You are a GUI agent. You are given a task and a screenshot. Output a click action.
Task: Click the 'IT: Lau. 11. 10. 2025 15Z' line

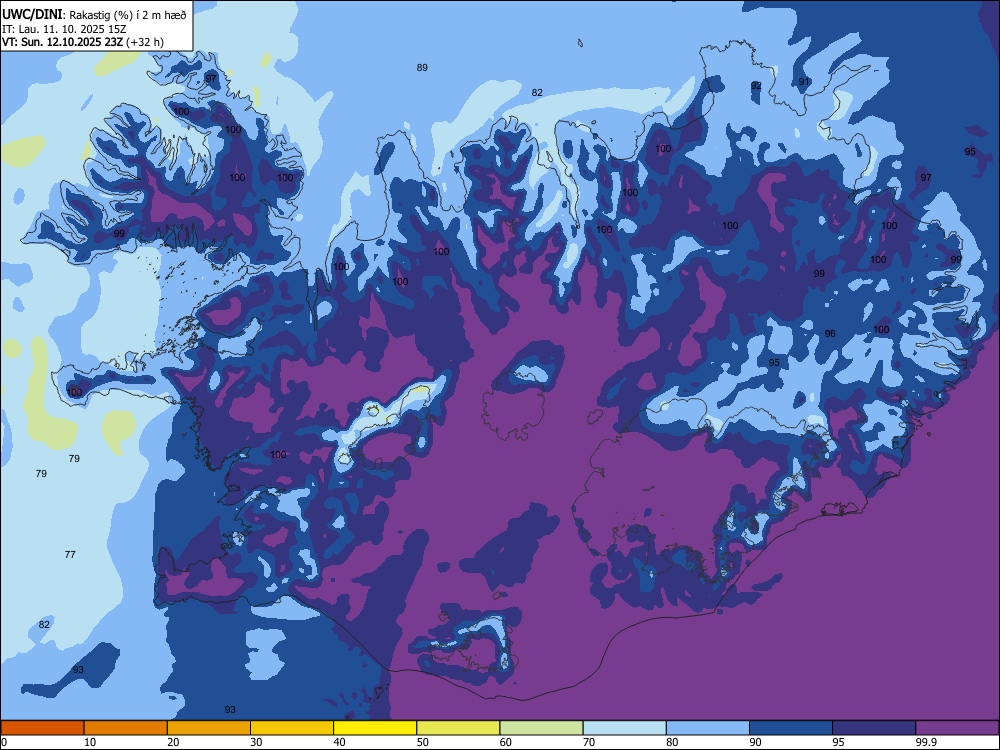pos(64,29)
